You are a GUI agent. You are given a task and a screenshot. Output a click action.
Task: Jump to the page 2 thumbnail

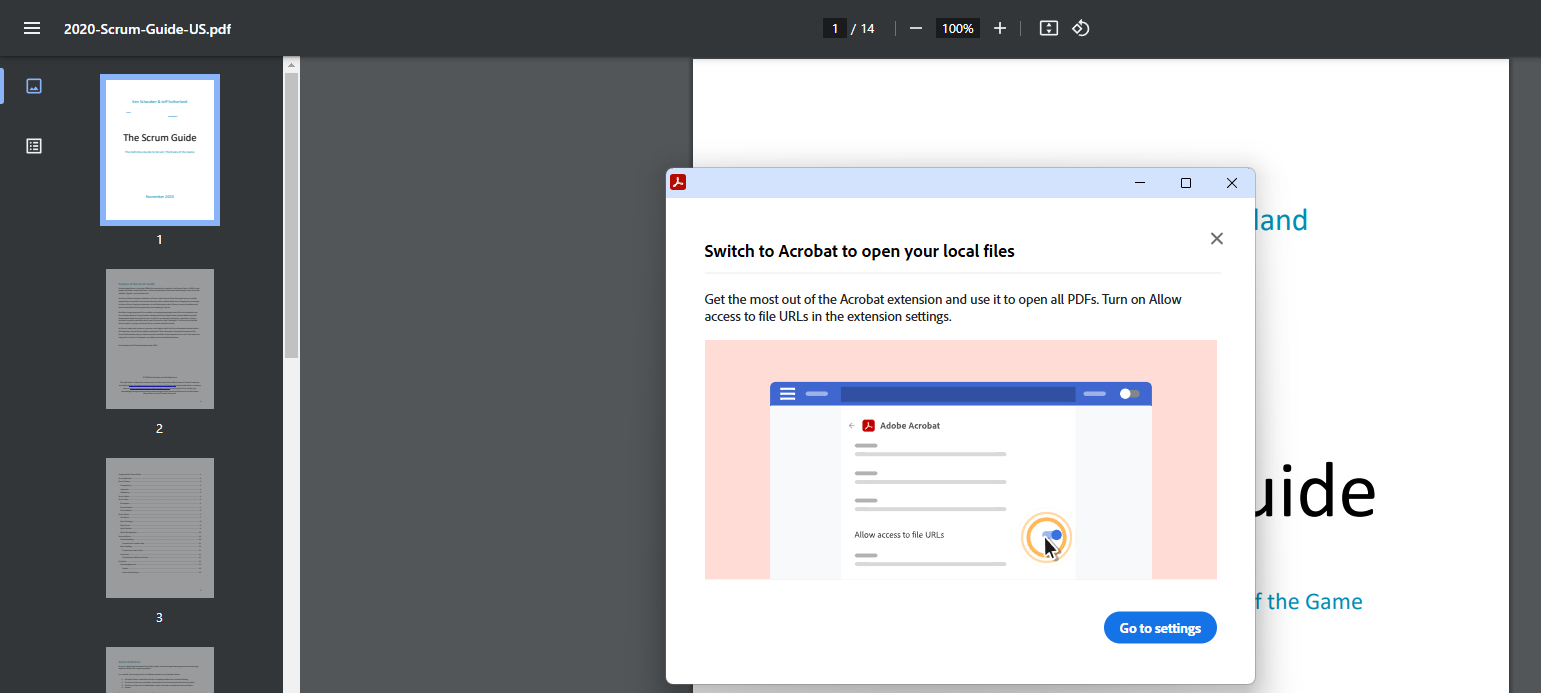click(x=160, y=338)
